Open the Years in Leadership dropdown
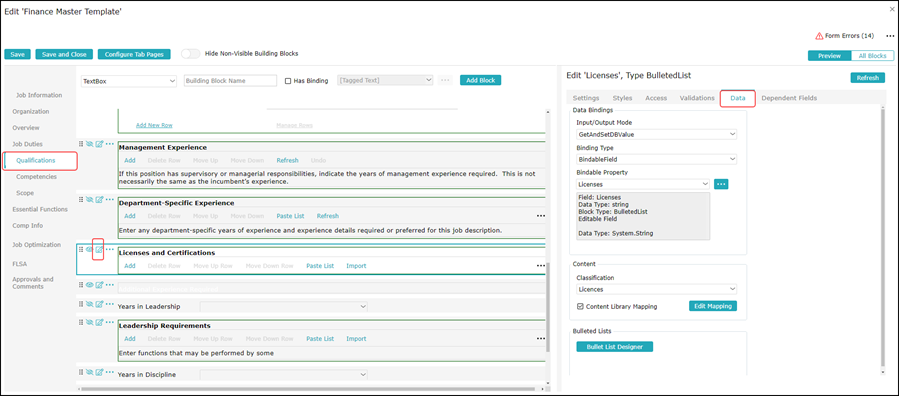This screenshot has height=396, width=899. (284, 307)
